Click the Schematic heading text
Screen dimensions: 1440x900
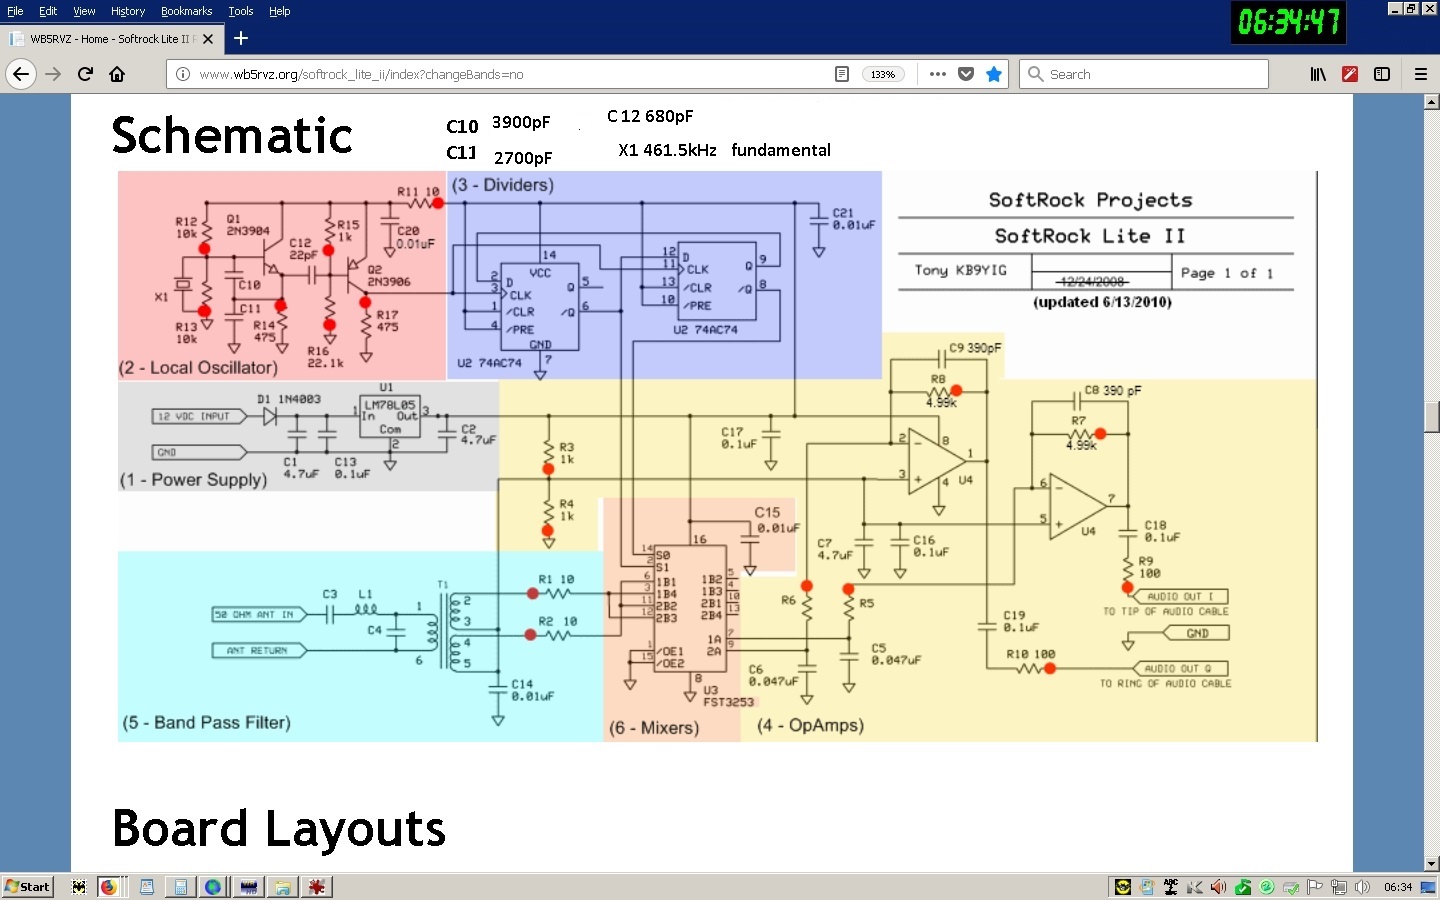(x=232, y=135)
